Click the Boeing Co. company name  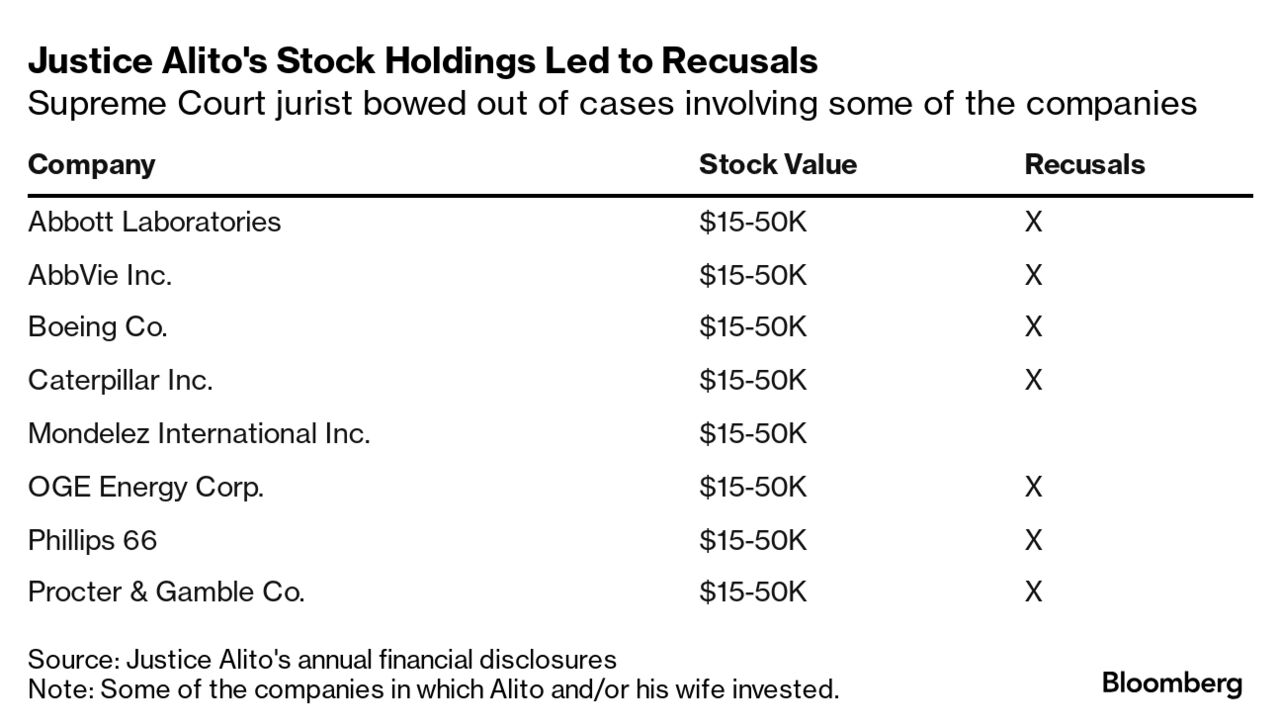pos(97,327)
